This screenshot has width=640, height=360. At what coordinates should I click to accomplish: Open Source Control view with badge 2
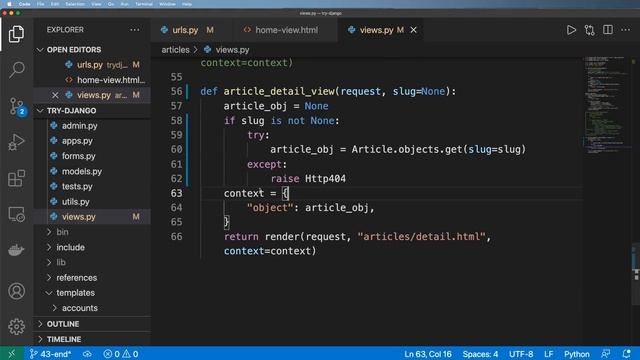click(17, 106)
